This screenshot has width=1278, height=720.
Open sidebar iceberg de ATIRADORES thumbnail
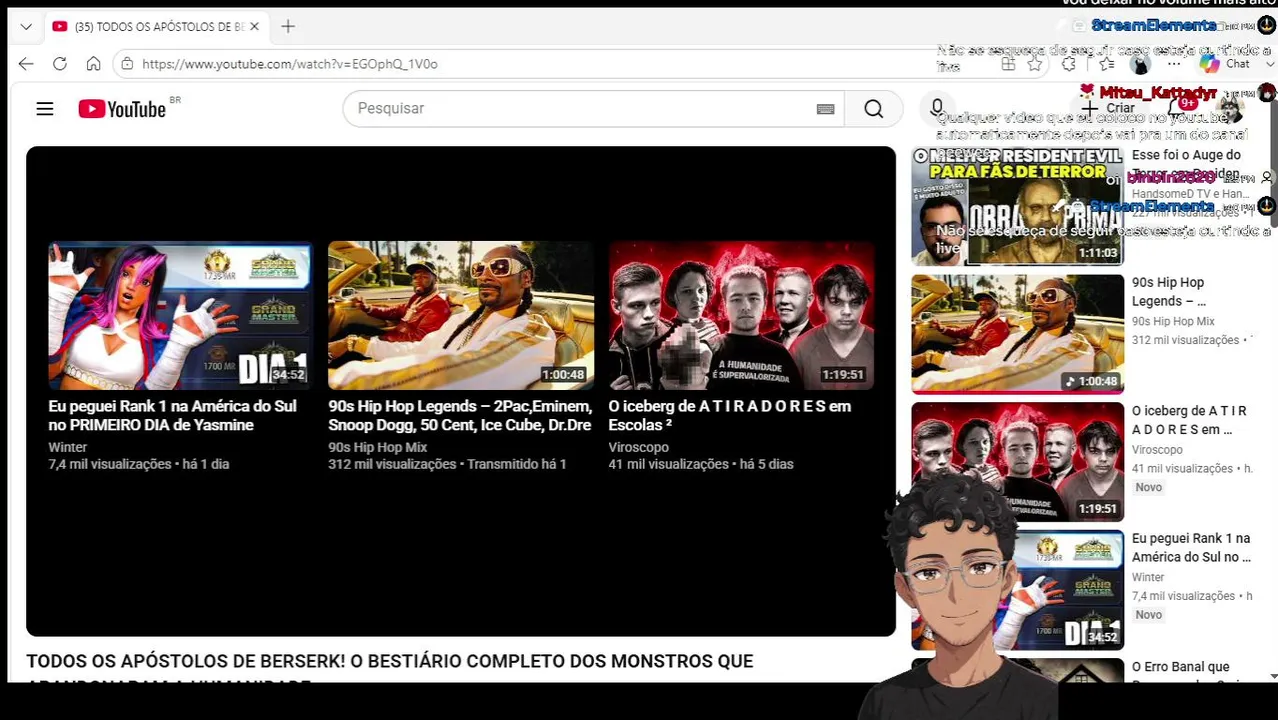click(1017, 462)
